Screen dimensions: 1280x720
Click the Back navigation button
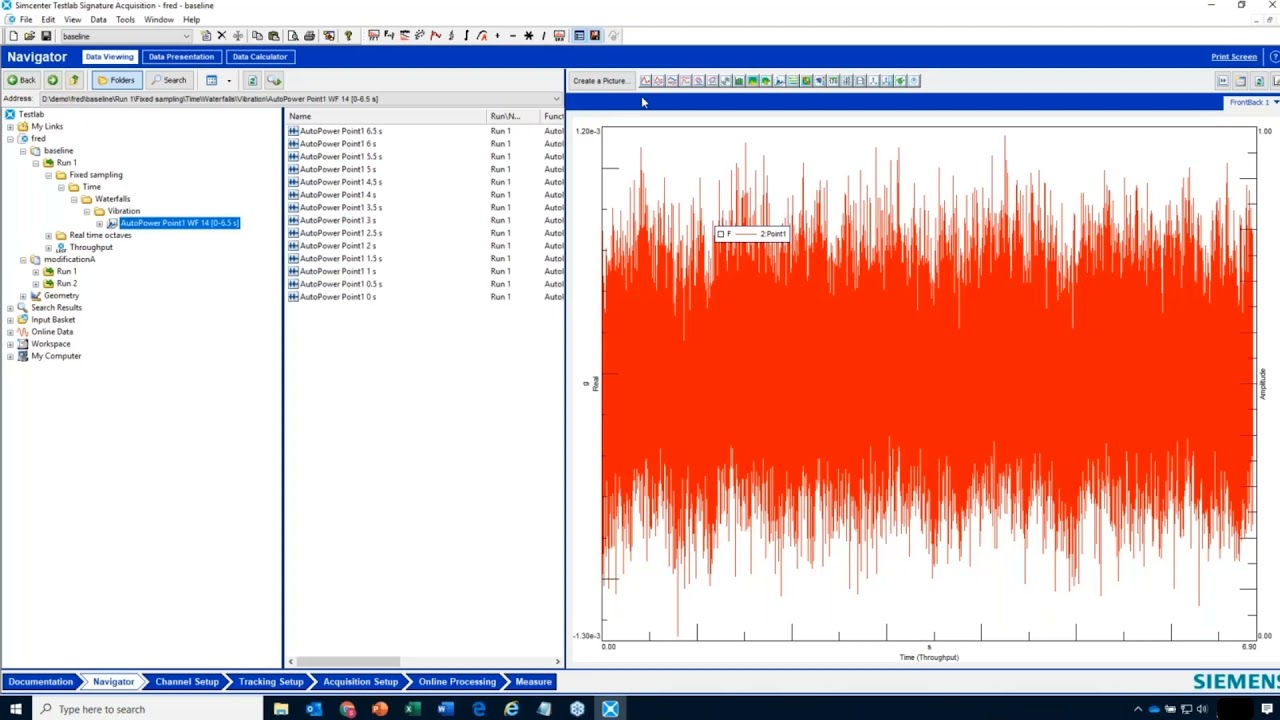pos(21,80)
